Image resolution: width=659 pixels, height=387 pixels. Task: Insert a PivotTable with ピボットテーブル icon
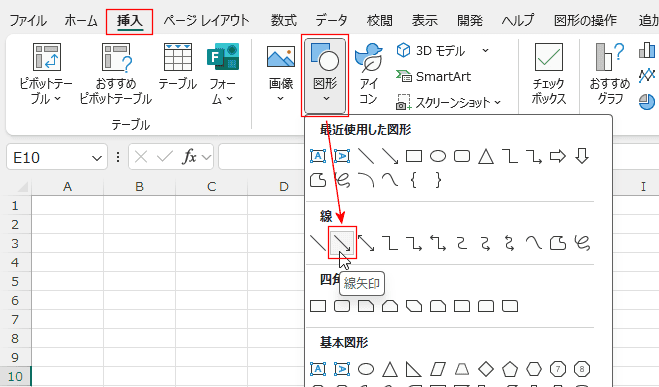tap(46, 73)
